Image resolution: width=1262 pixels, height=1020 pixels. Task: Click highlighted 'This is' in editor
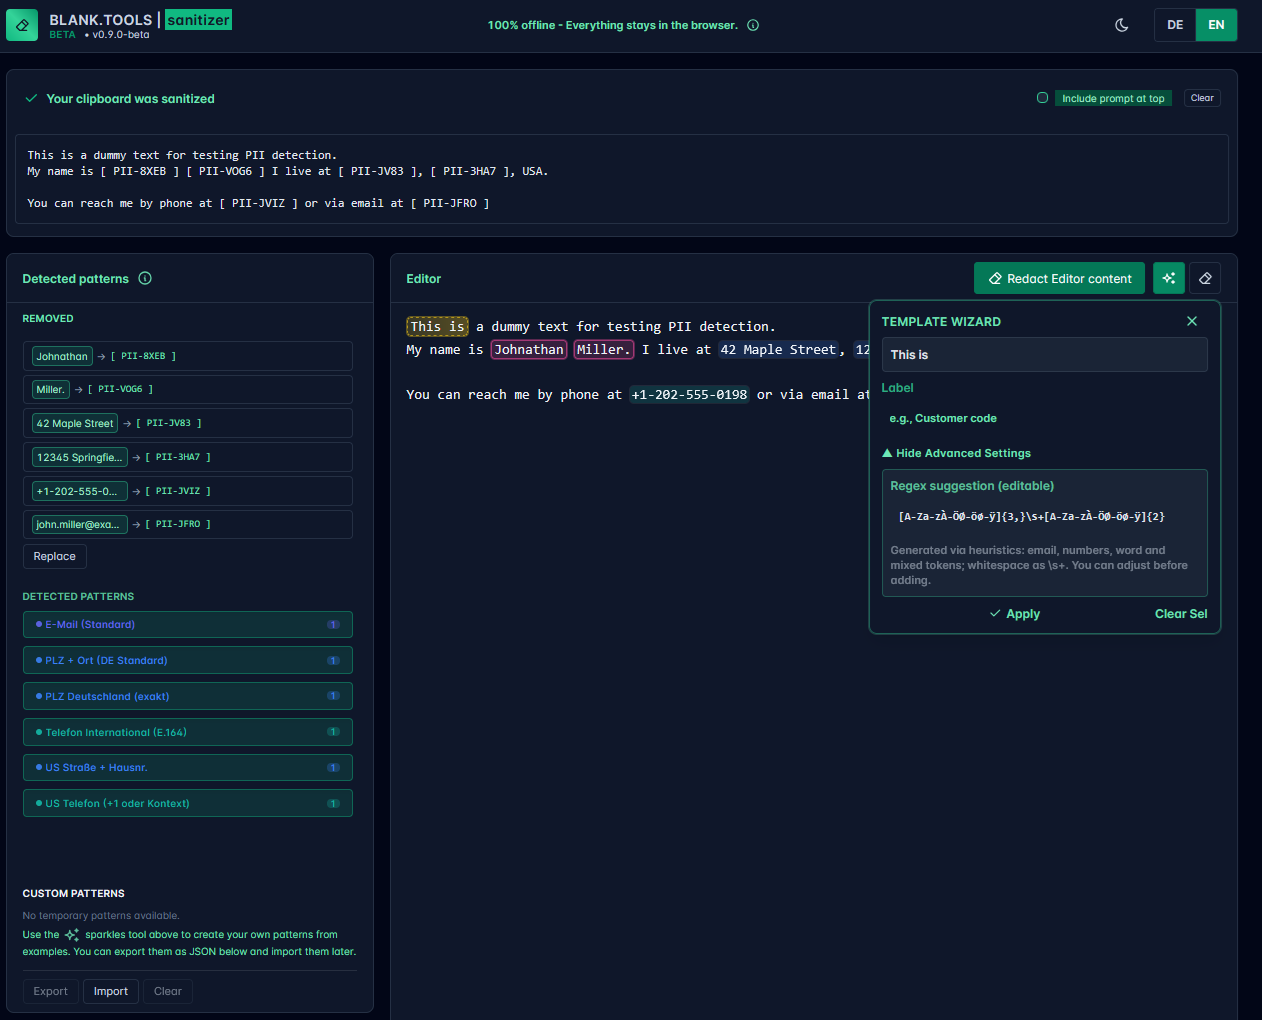point(437,326)
